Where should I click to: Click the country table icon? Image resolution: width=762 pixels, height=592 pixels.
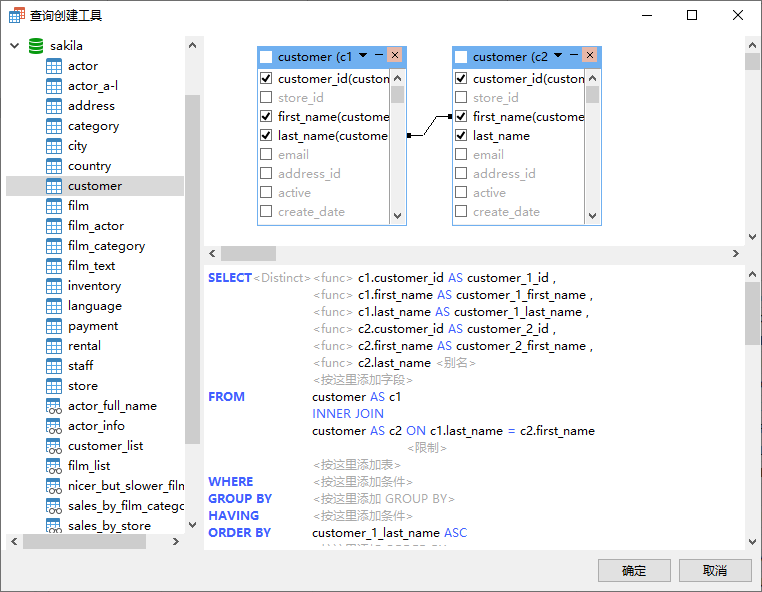(54, 166)
